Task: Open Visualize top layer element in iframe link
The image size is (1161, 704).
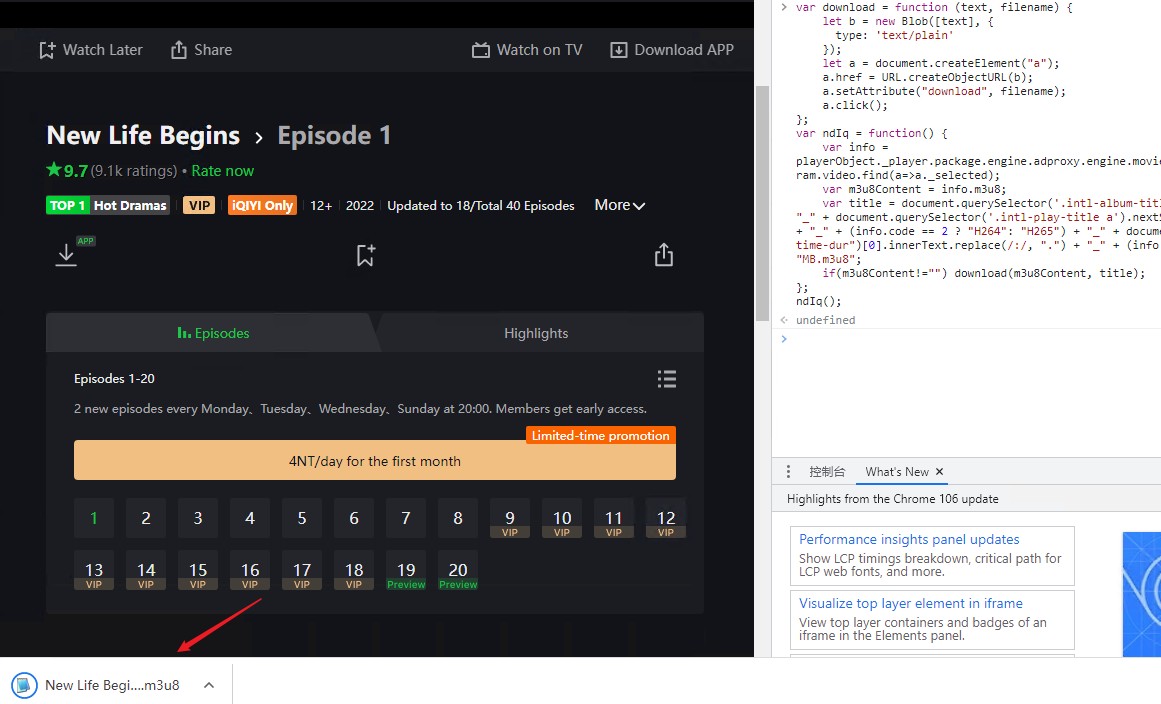Action: [x=910, y=603]
